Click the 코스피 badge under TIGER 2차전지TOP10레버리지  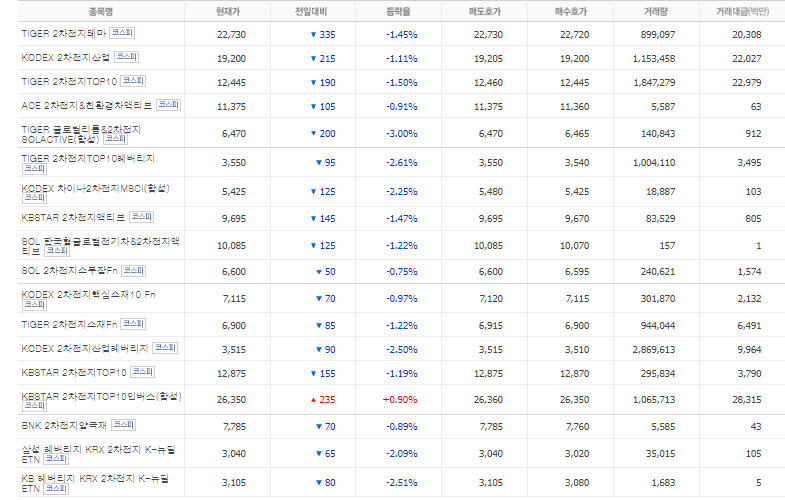pos(35,169)
